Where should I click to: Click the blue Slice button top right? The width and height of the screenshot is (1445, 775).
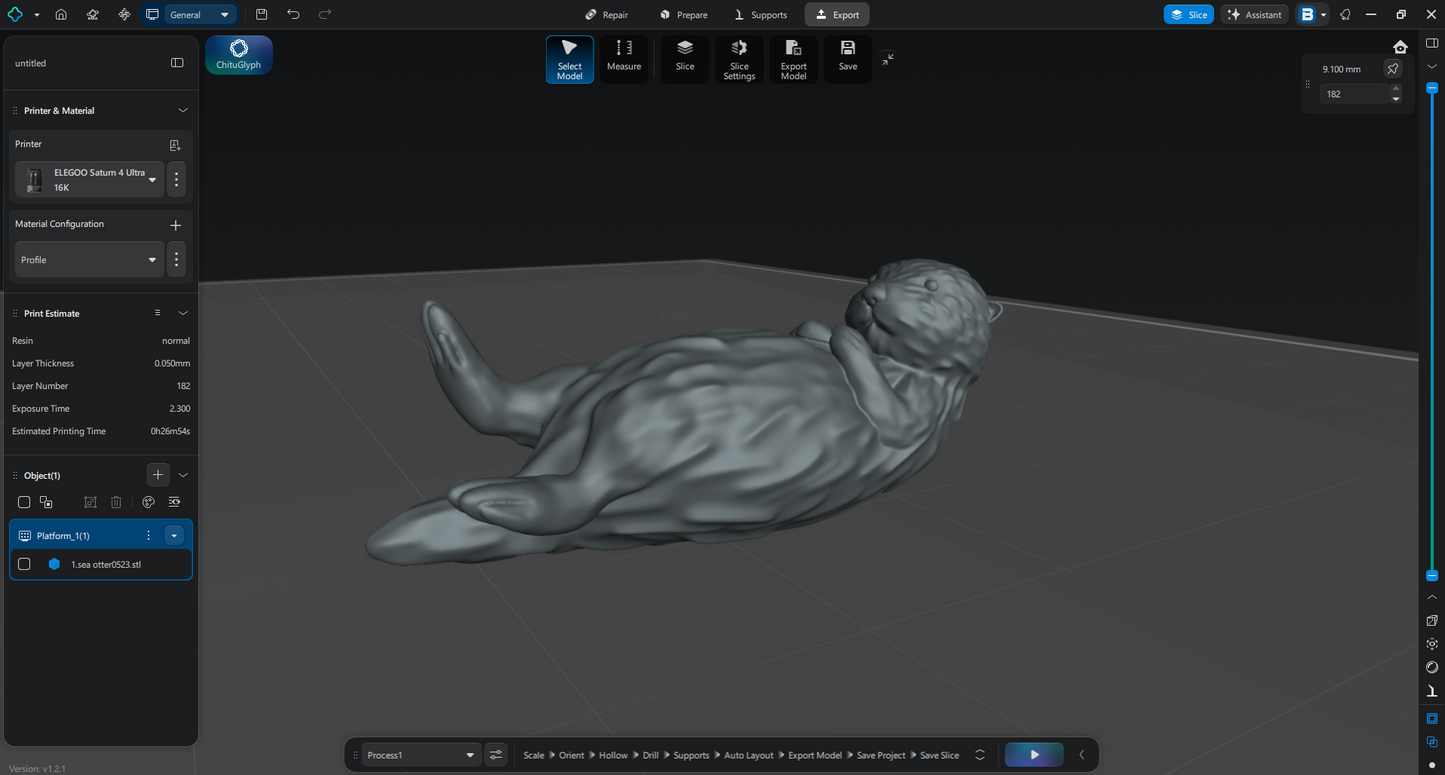click(x=1188, y=15)
